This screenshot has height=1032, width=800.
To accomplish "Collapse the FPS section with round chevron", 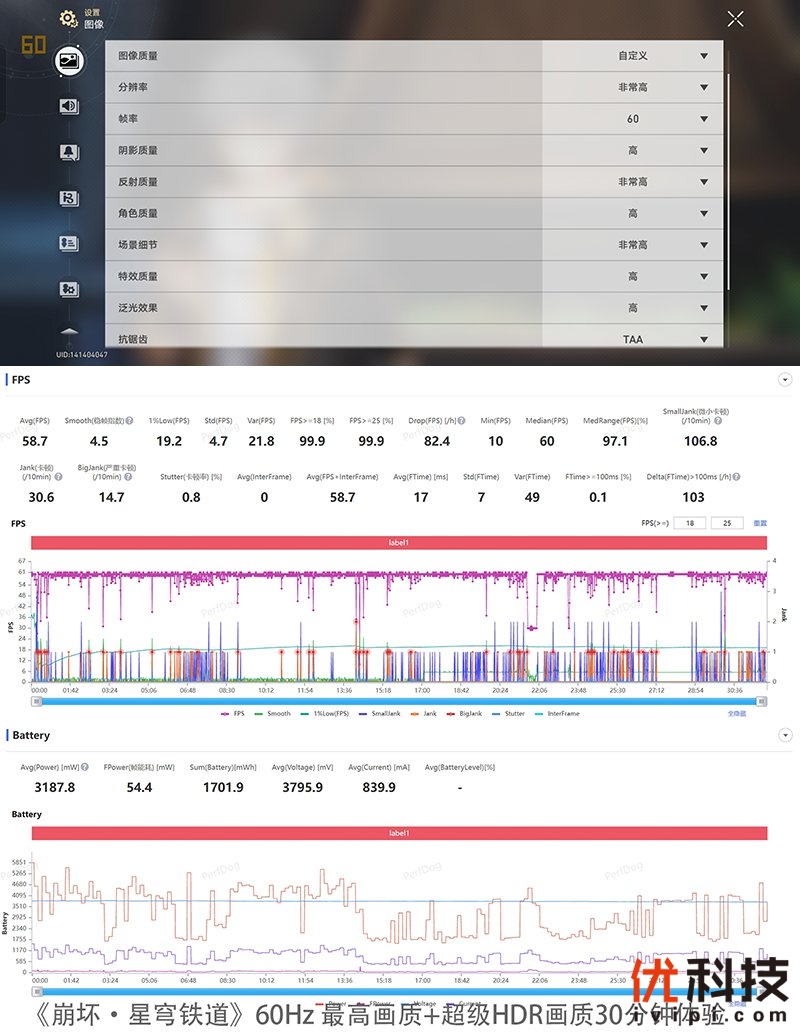I will (x=785, y=380).
